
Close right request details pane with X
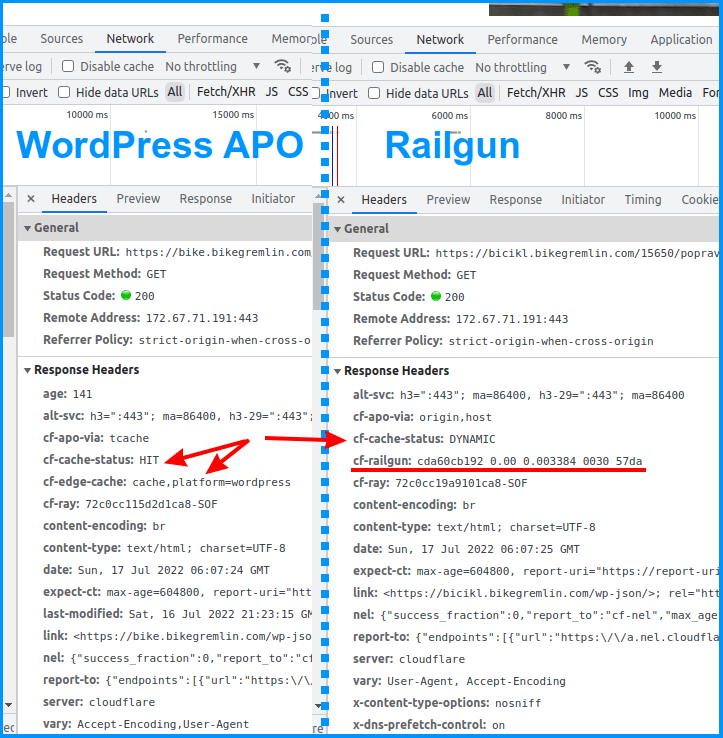341,200
